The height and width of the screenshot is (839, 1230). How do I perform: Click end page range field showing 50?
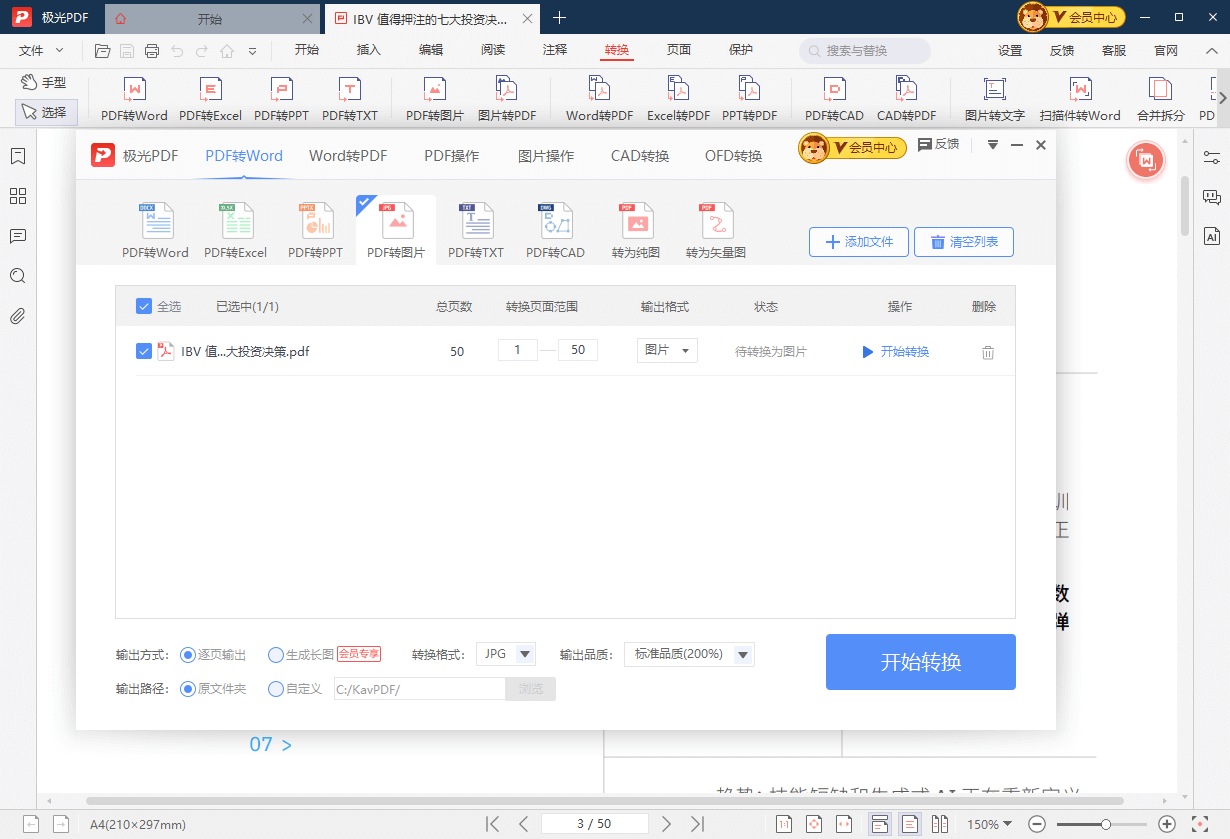pos(578,350)
